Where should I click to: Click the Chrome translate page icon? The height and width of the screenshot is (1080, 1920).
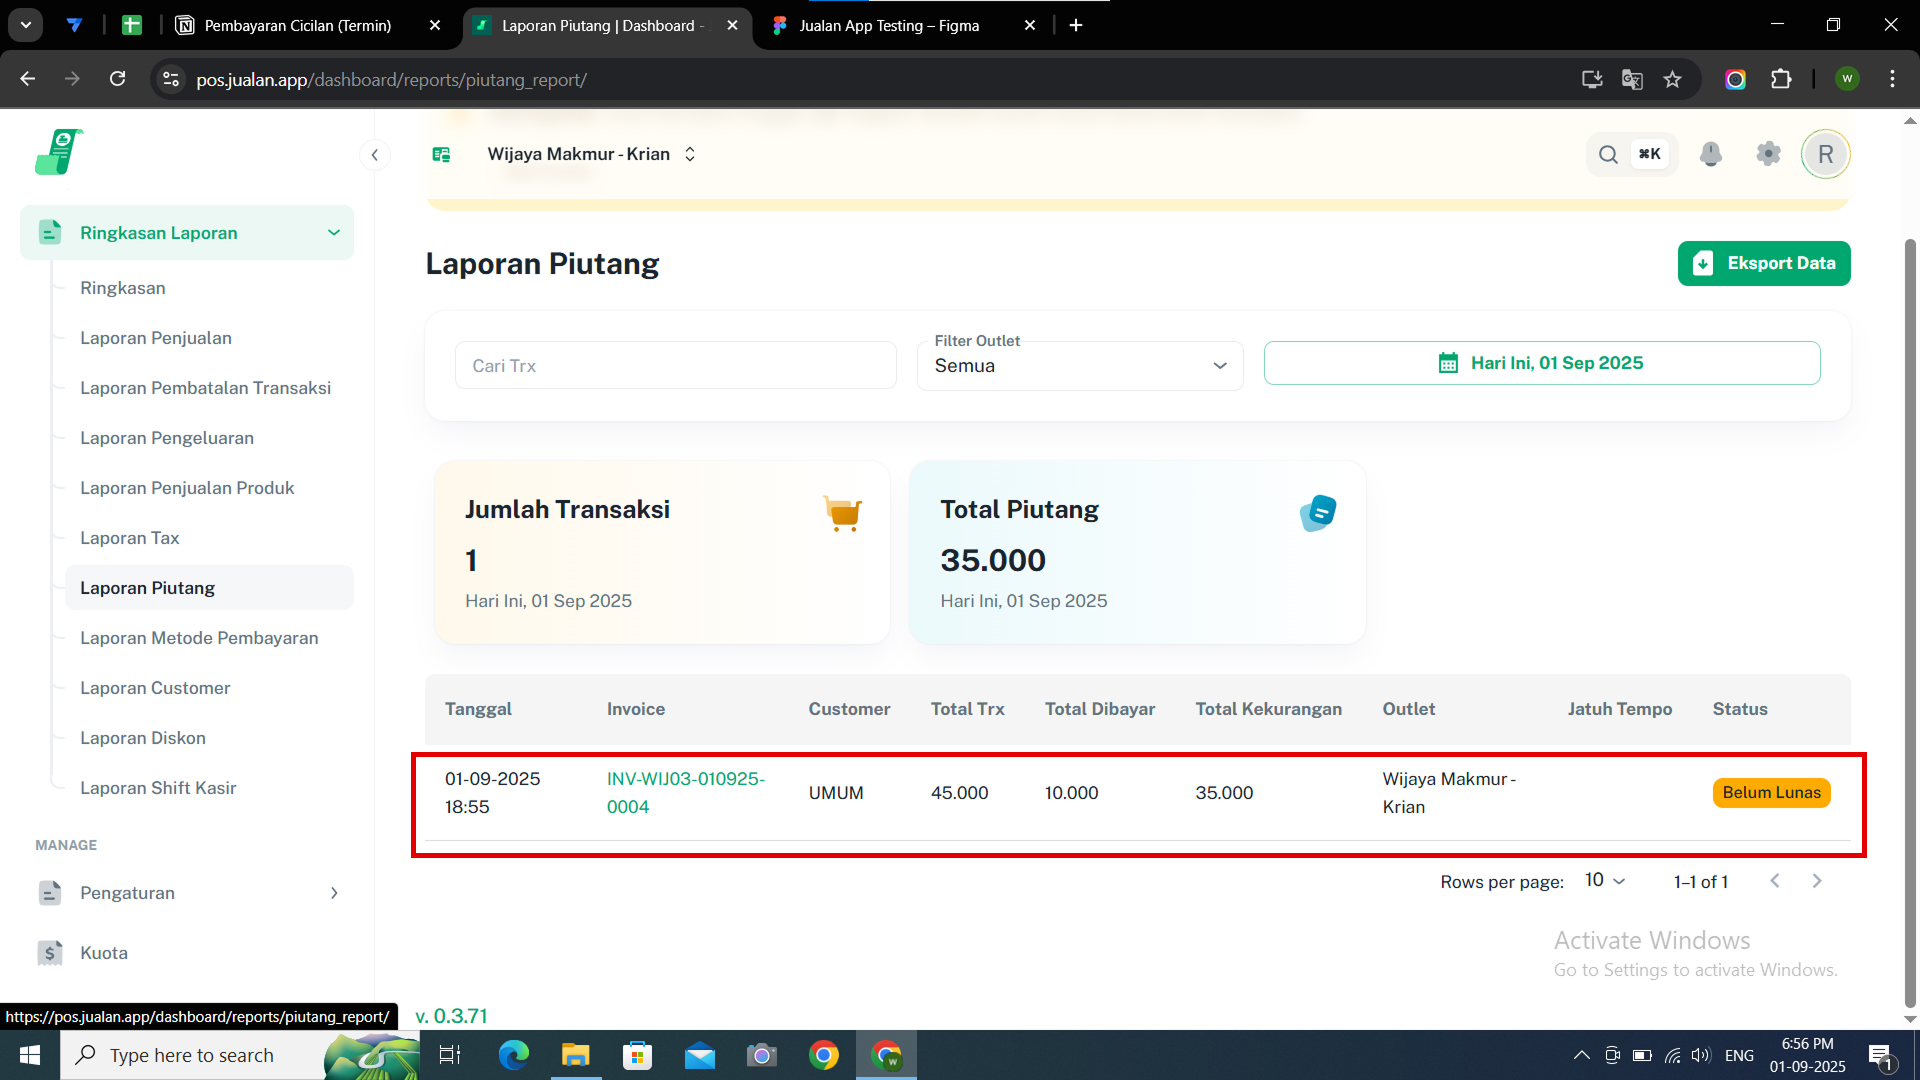tap(1632, 79)
